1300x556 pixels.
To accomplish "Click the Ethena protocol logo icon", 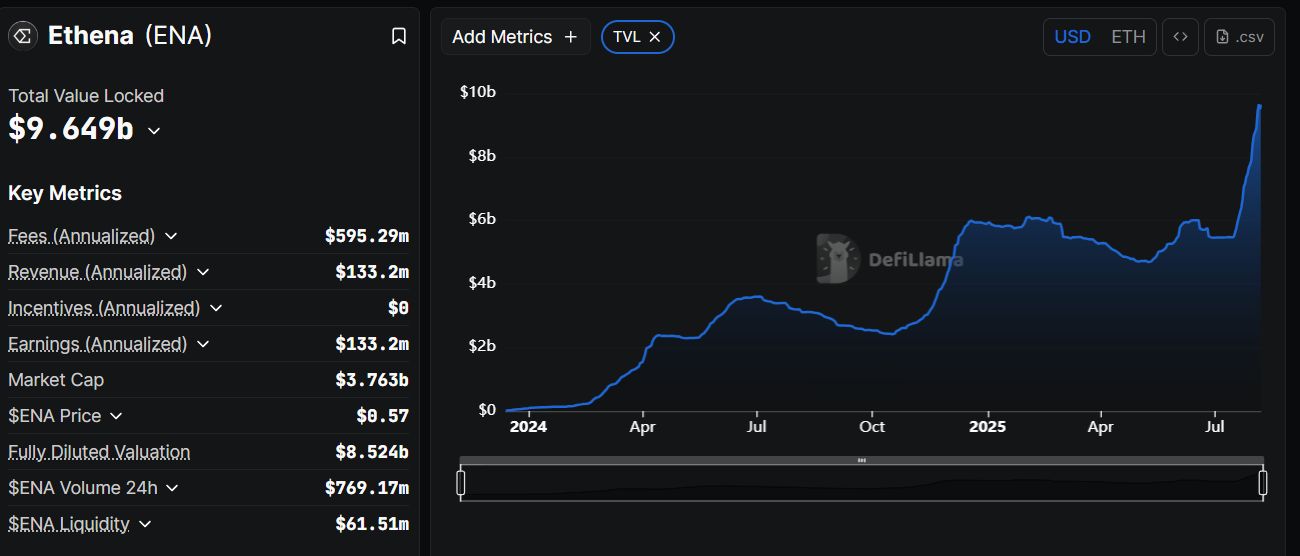I will click(22, 36).
